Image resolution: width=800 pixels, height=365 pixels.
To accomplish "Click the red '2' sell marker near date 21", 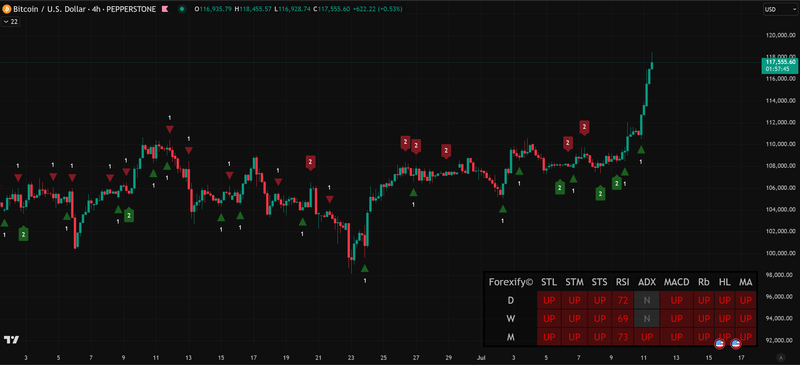I will click(311, 162).
